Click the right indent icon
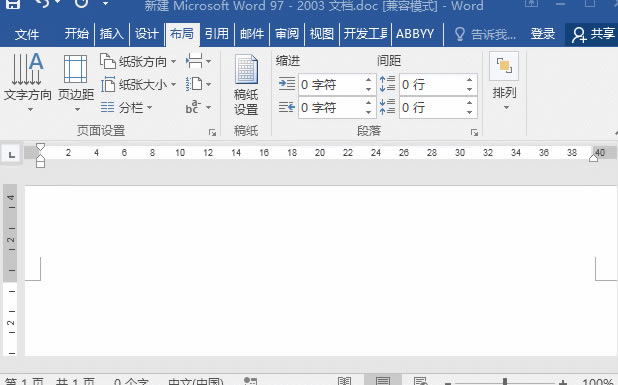618x385 pixels. coord(287,107)
